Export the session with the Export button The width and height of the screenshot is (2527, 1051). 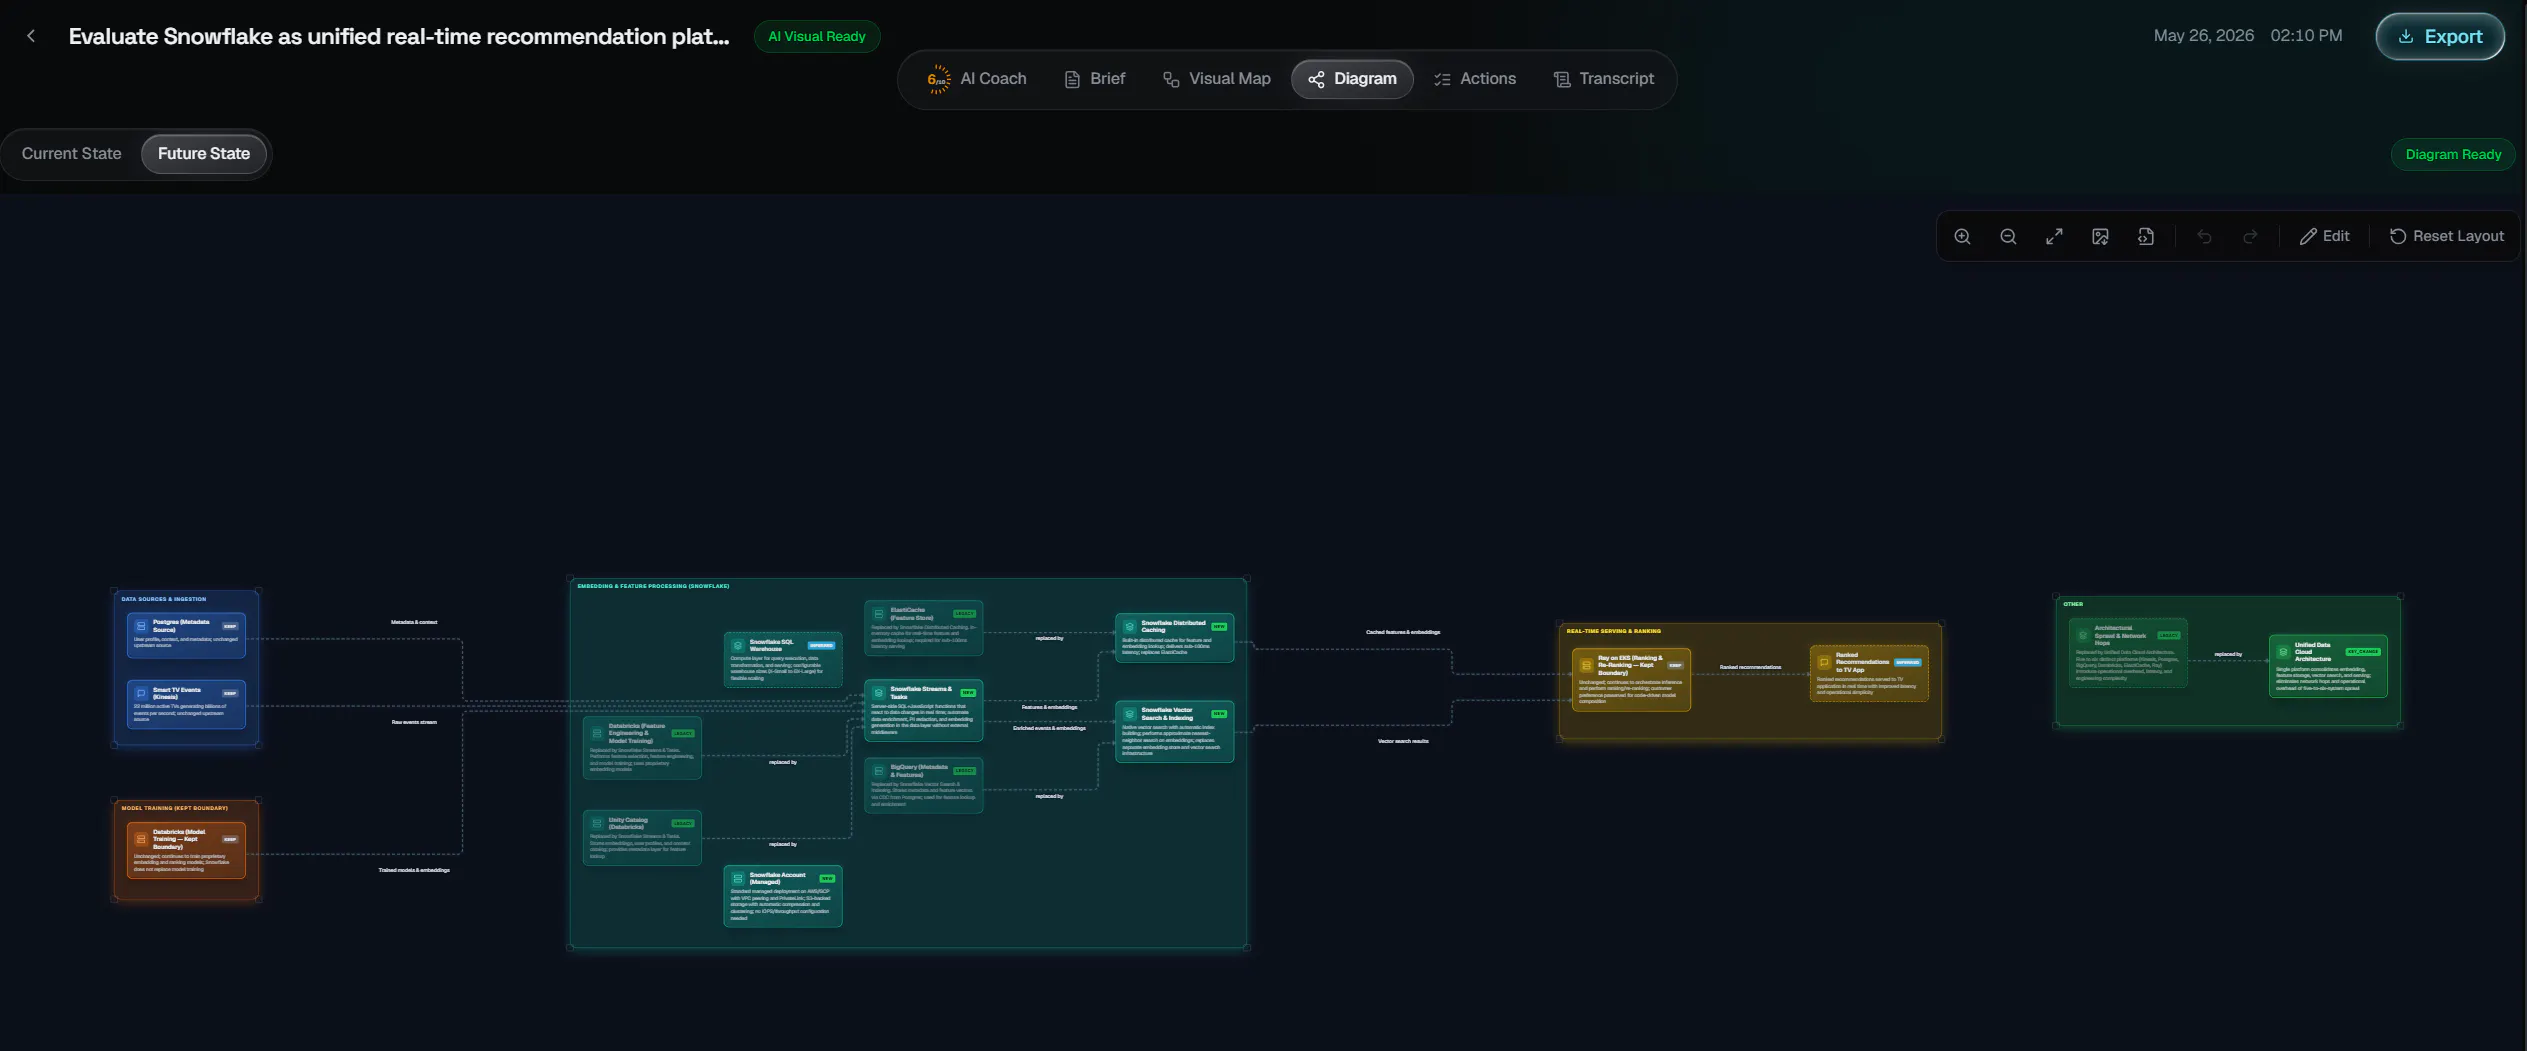click(2440, 37)
